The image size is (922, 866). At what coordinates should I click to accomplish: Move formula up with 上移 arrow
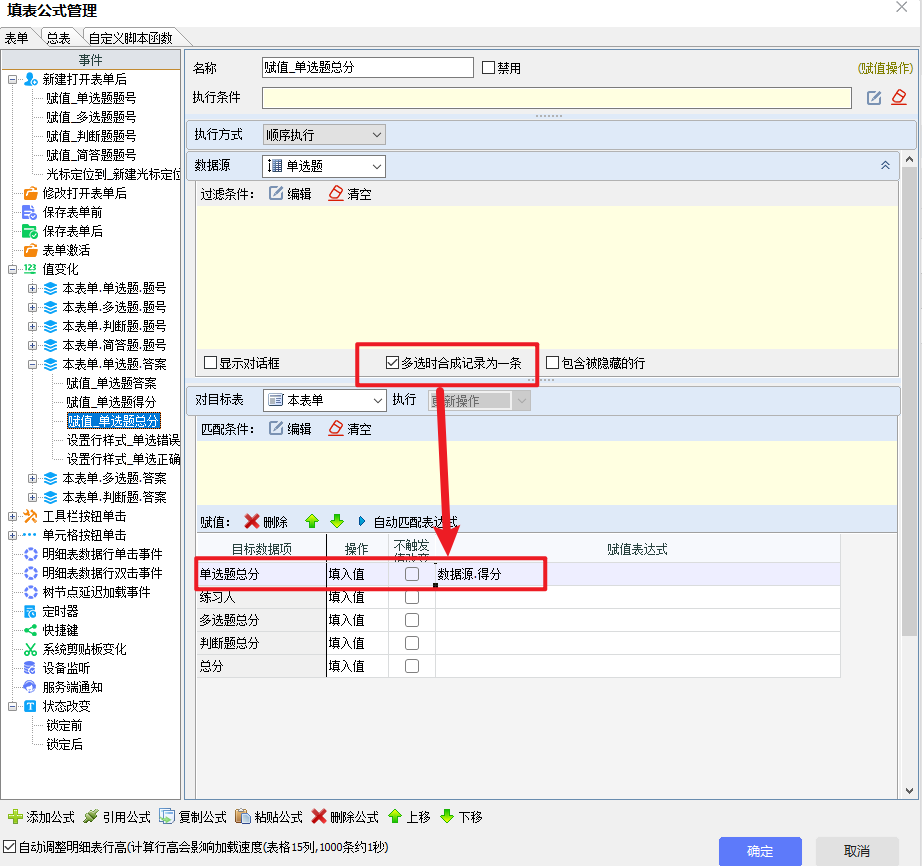395,817
